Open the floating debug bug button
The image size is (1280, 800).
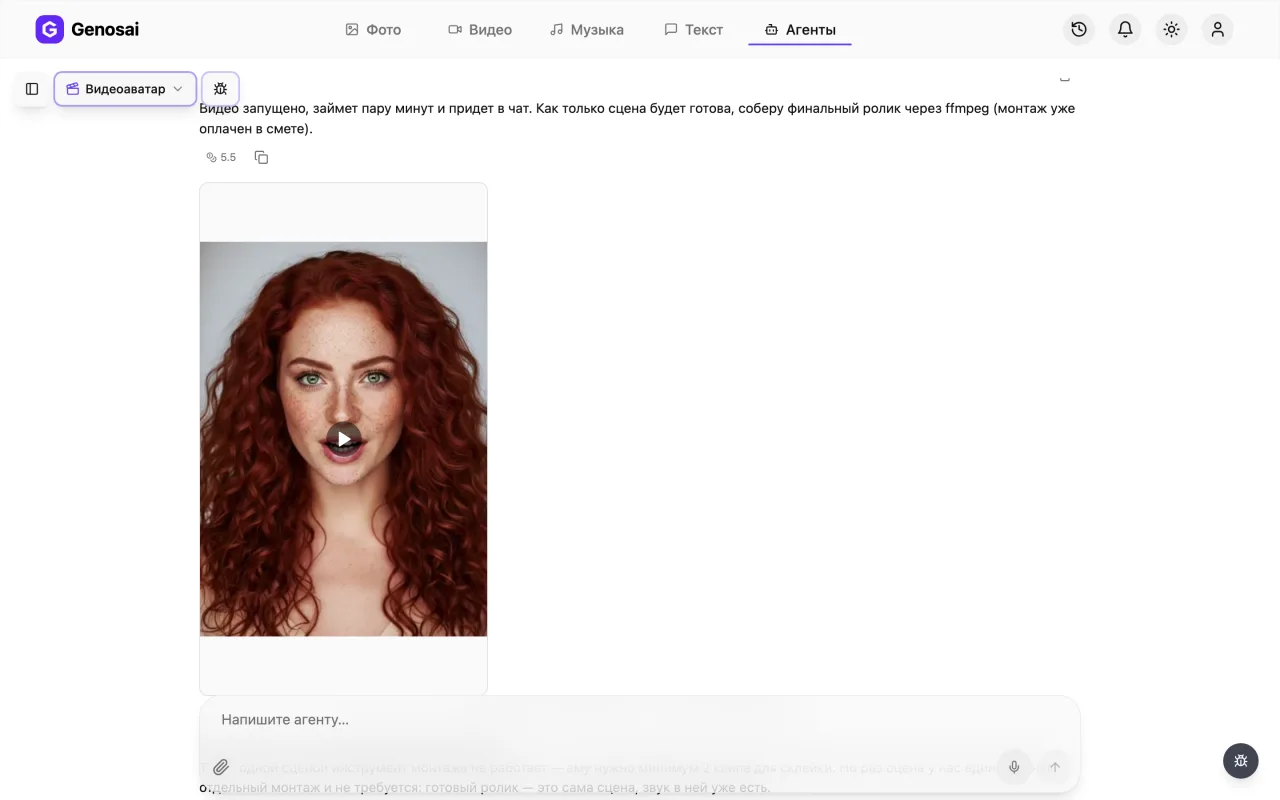coord(1241,761)
